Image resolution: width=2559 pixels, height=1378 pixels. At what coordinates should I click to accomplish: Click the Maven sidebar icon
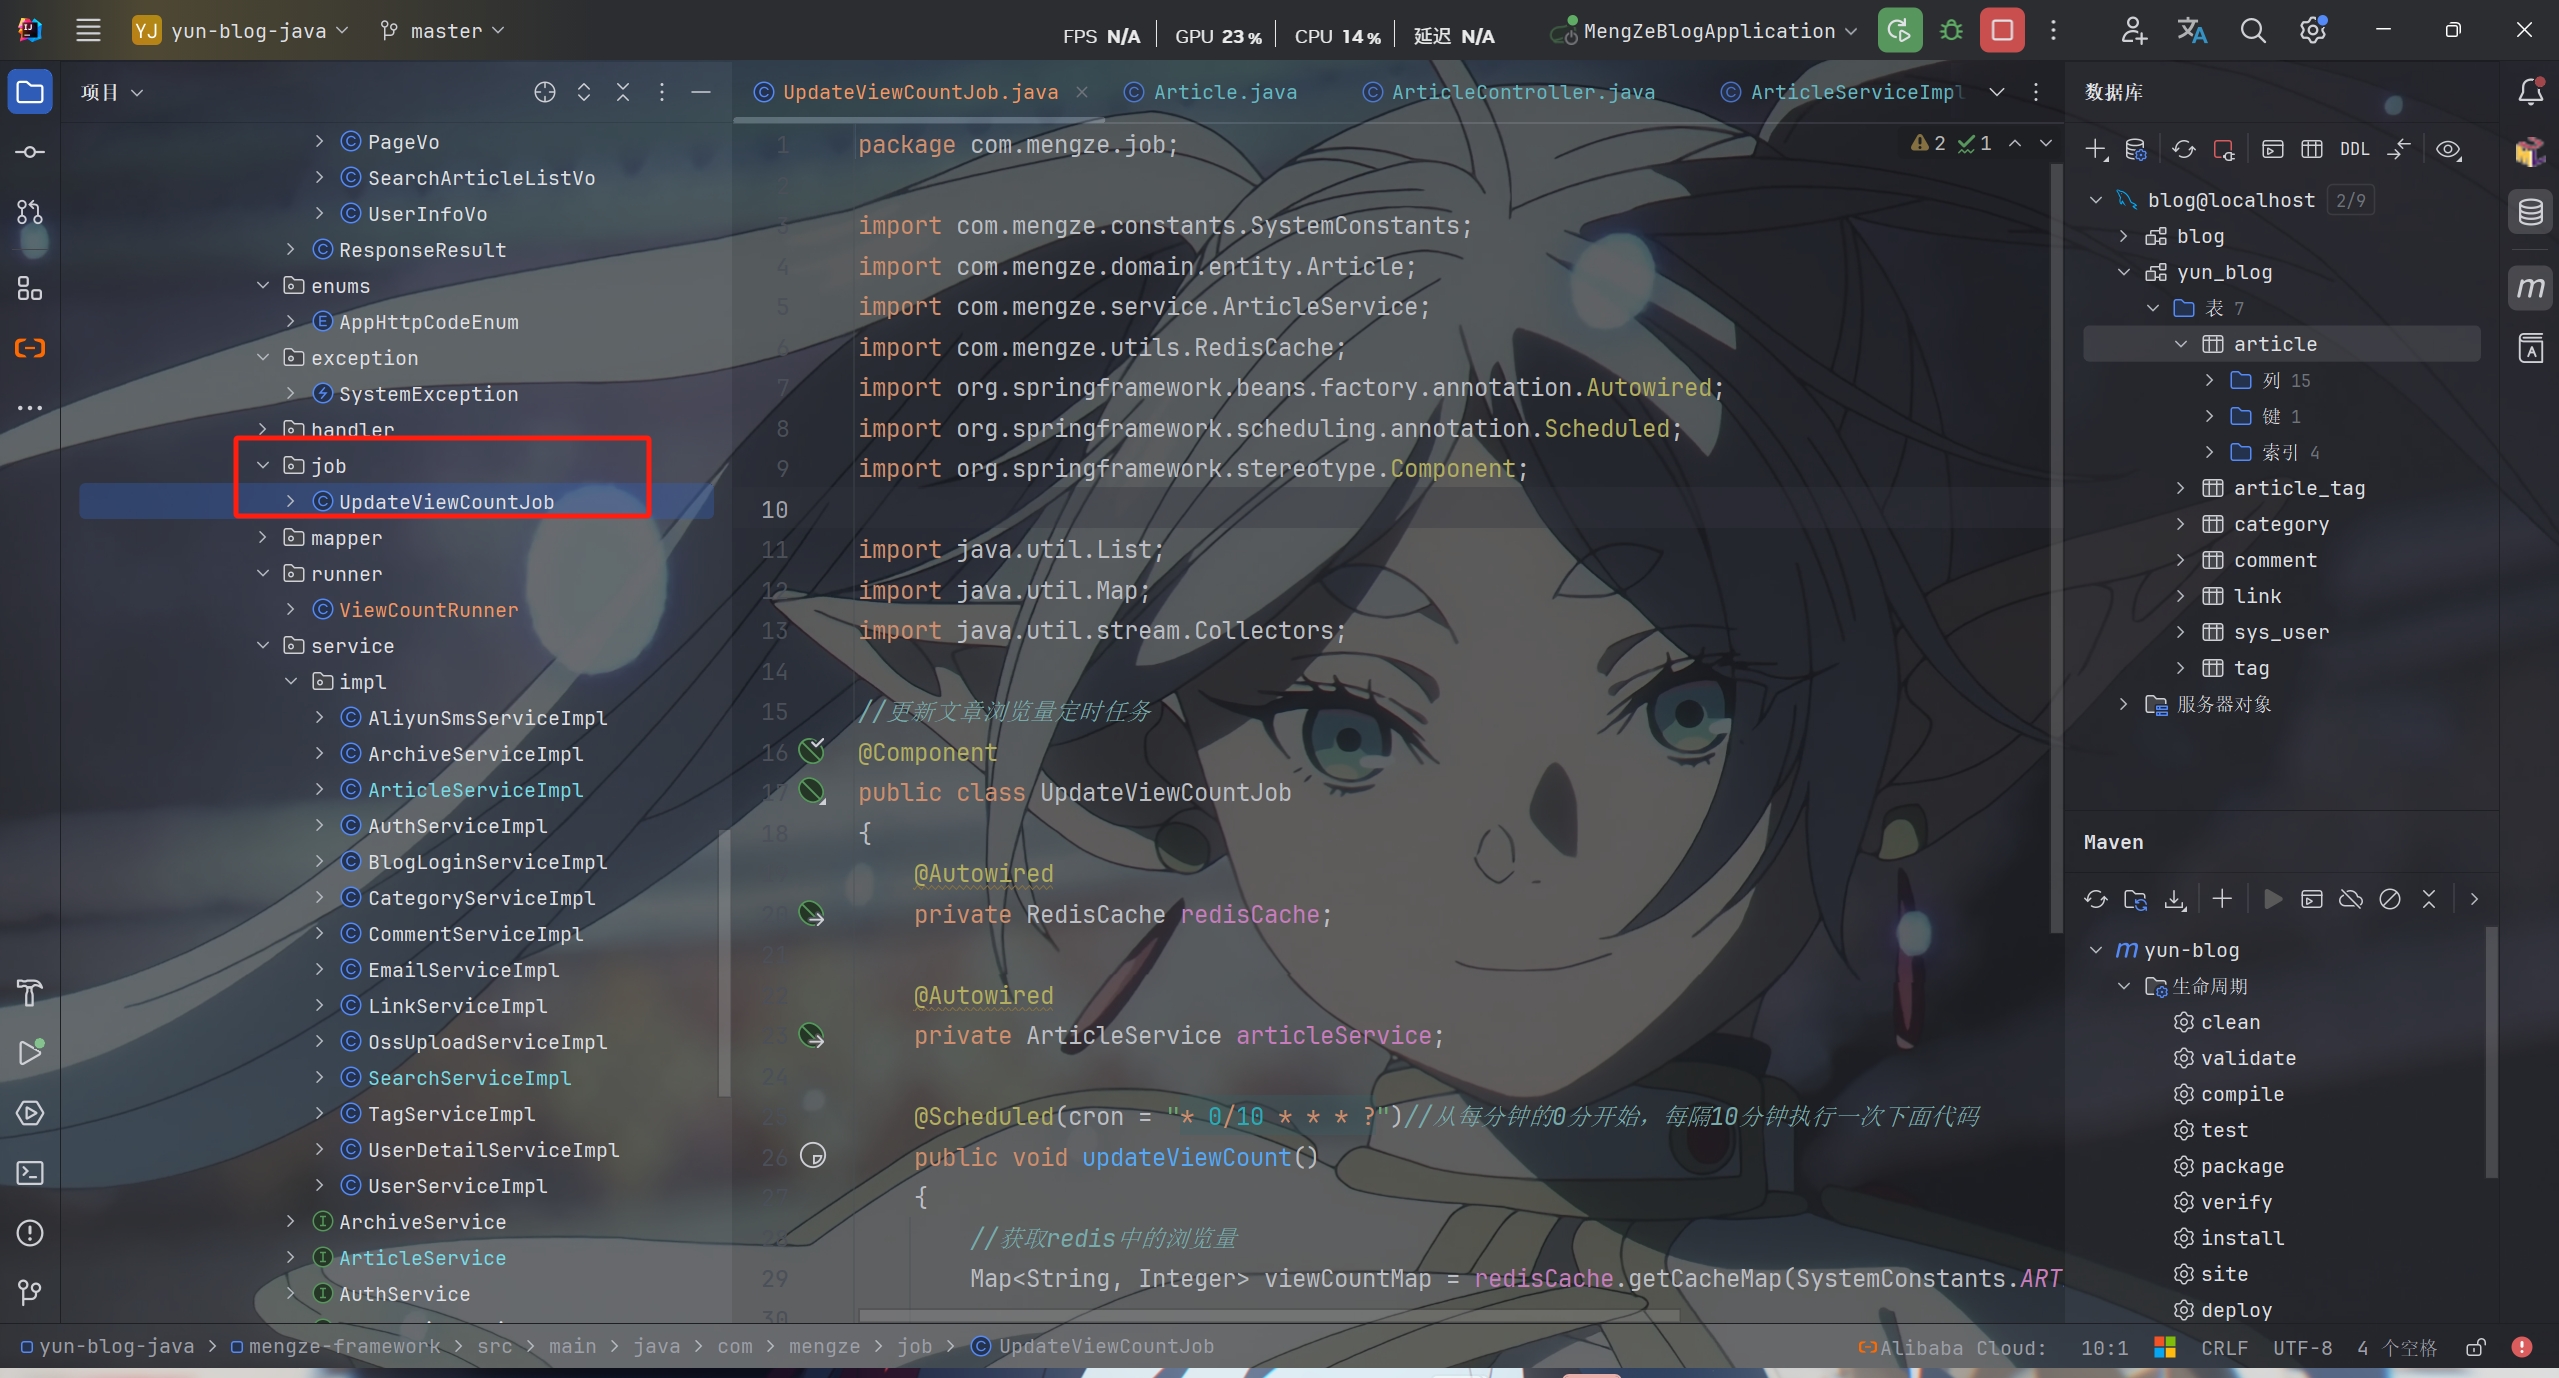2530,289
